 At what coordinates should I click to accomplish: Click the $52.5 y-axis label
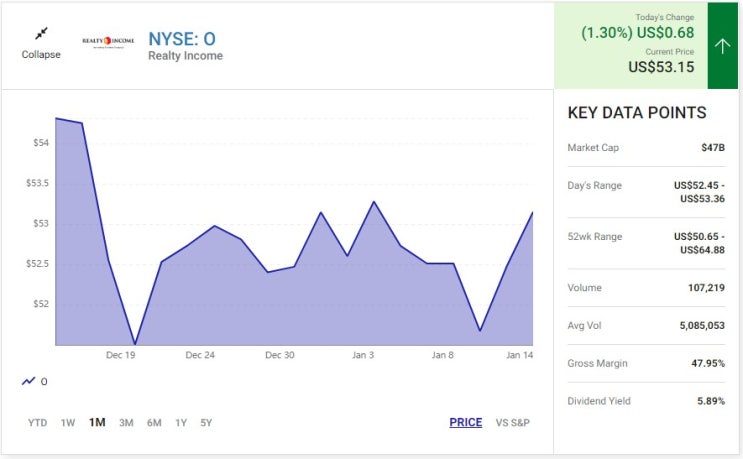click(x=37, y=263)
